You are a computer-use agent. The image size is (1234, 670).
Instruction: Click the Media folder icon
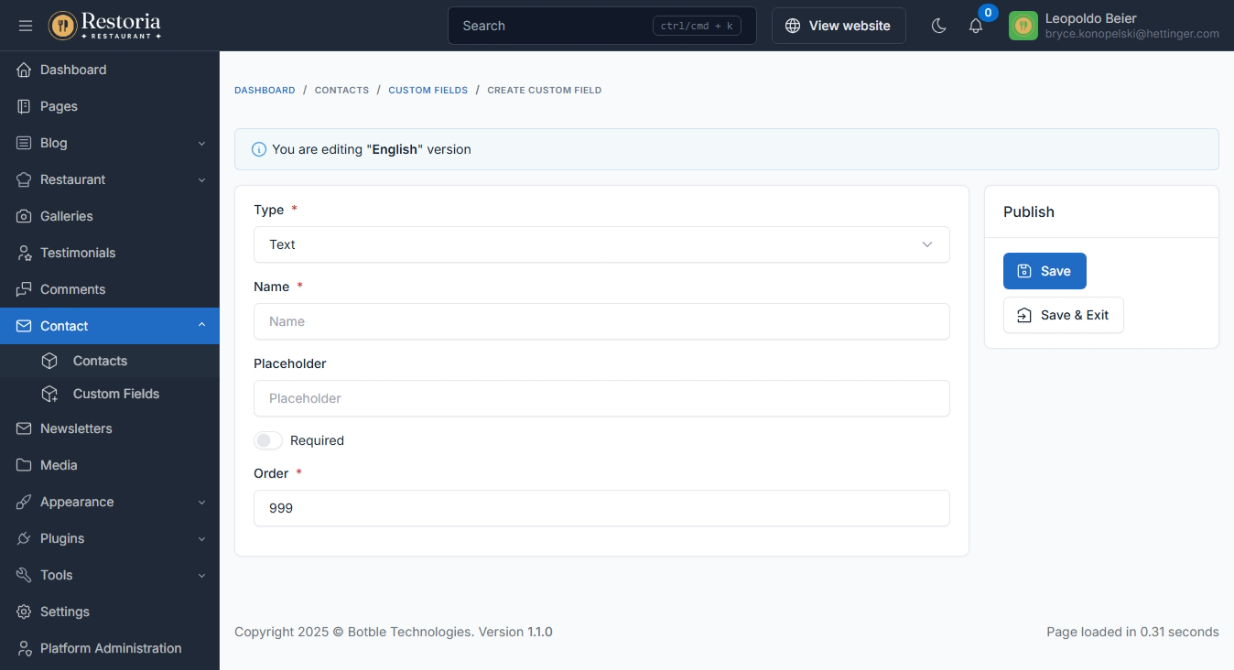click(24, 465)
